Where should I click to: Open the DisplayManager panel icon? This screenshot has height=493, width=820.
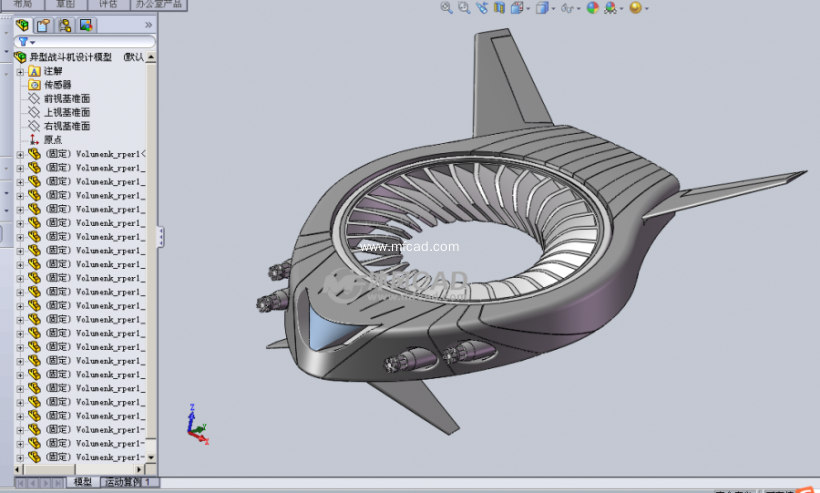tap(85, 25)
